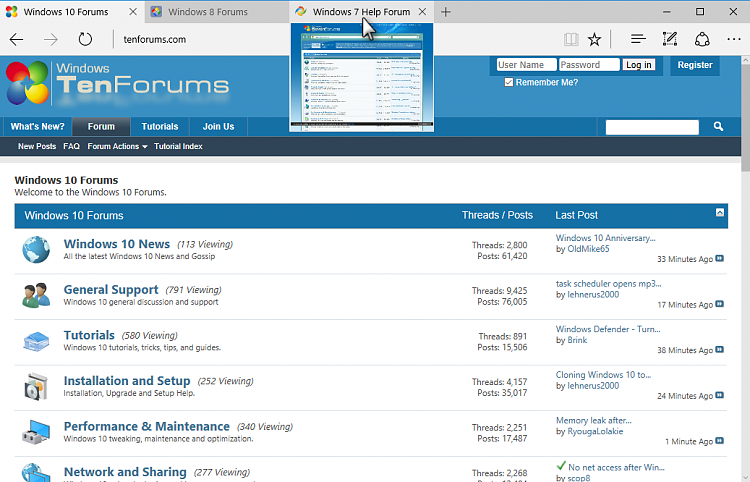Open Reading view book icon
This screenshot has width=750, height=482.
point(571,39)
